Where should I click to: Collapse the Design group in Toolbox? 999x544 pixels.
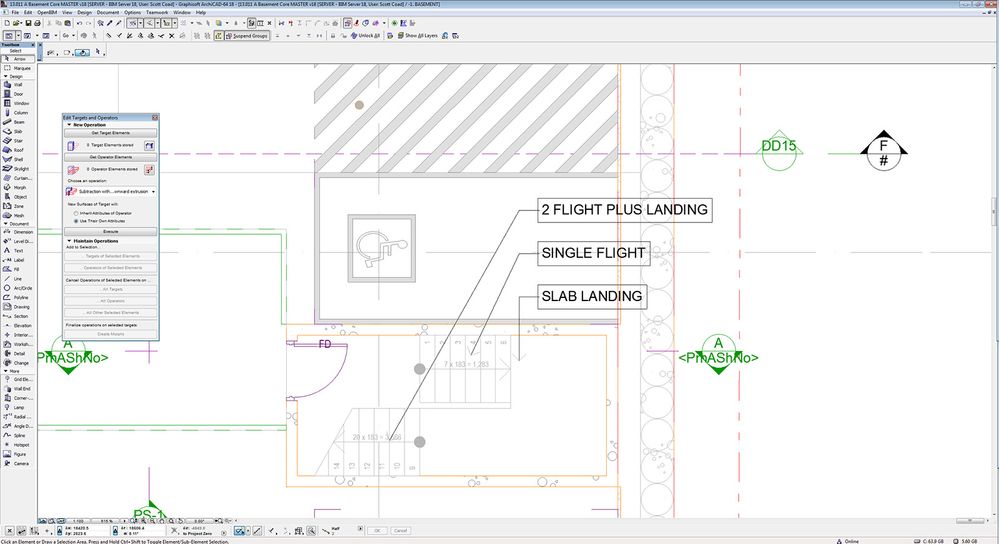coord(6,76)
